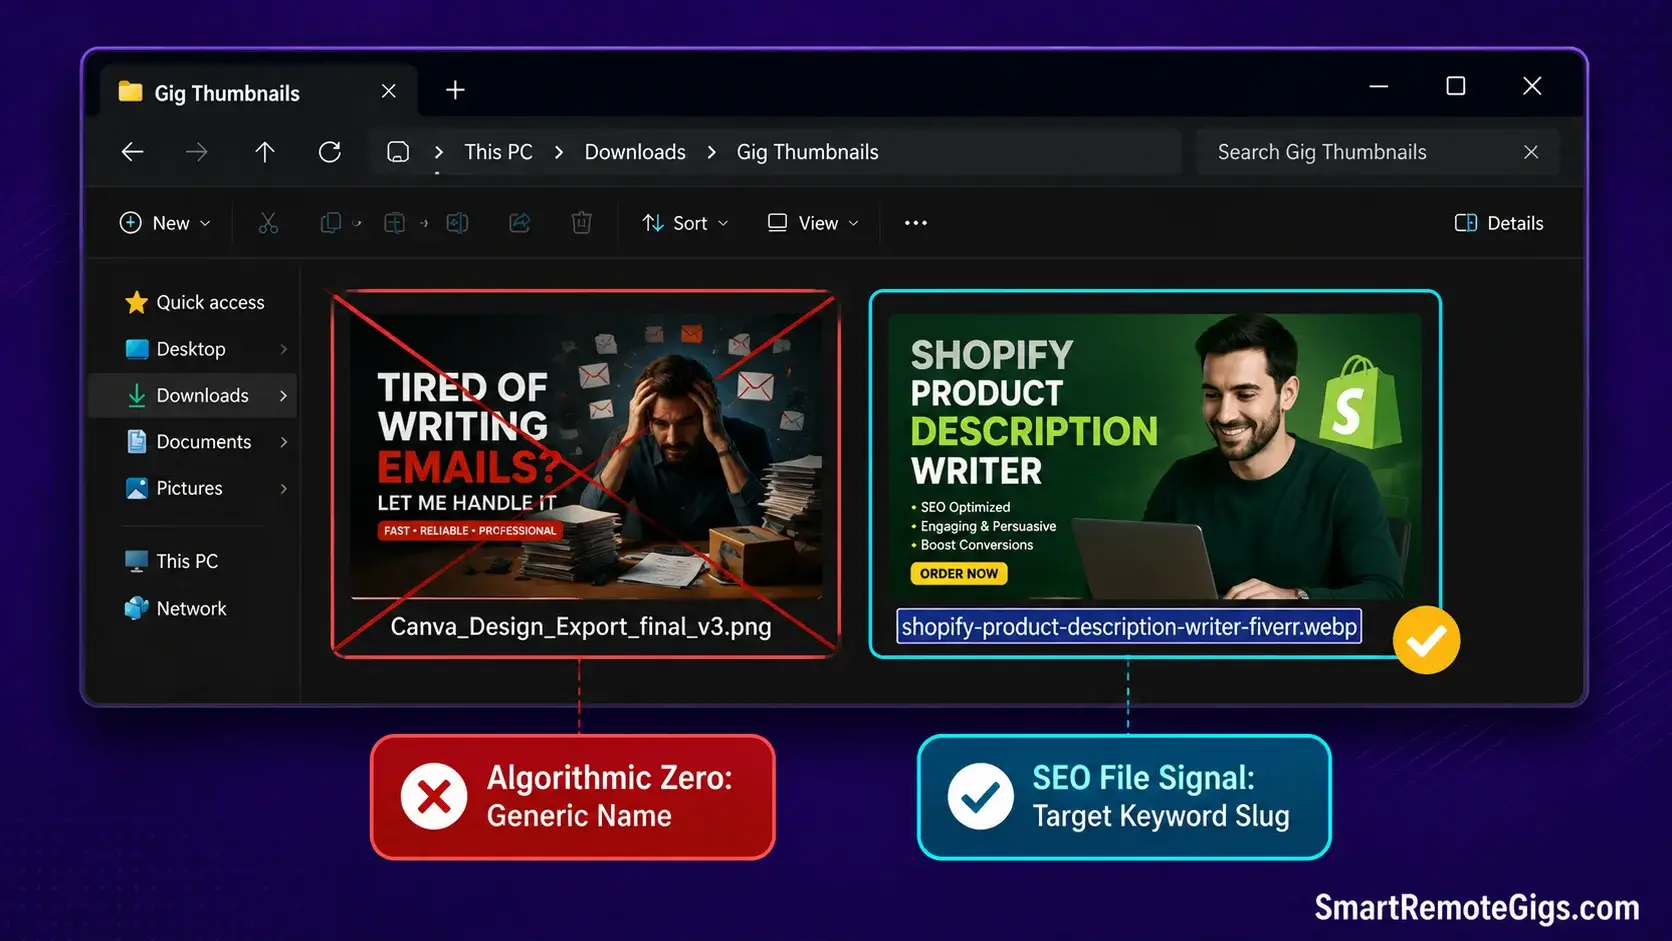Expand the Documents sidebar chevron
Viewport: 1672px width, 941px height.
[284, 442]
